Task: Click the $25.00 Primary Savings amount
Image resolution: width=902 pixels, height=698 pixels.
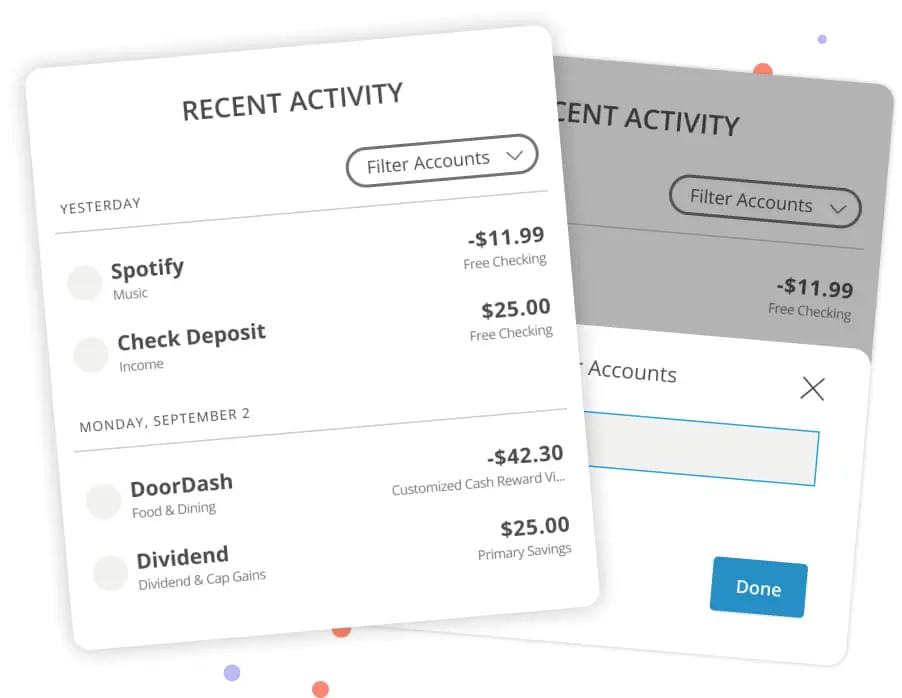Action: click(x=535, y=527)
